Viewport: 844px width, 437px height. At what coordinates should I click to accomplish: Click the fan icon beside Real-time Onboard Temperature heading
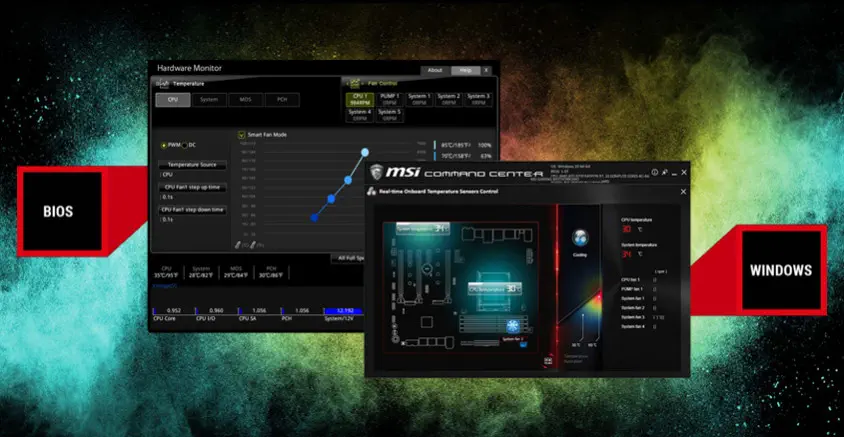coord(371,192)
